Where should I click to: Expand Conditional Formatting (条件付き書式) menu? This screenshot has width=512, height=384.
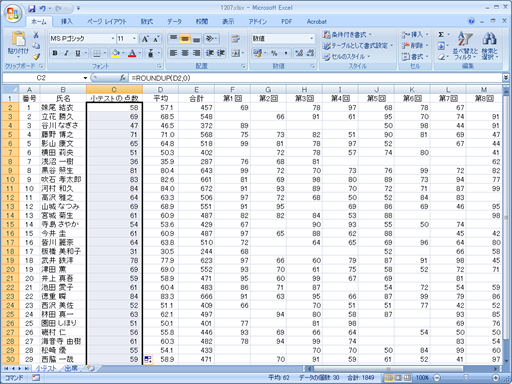347,35
